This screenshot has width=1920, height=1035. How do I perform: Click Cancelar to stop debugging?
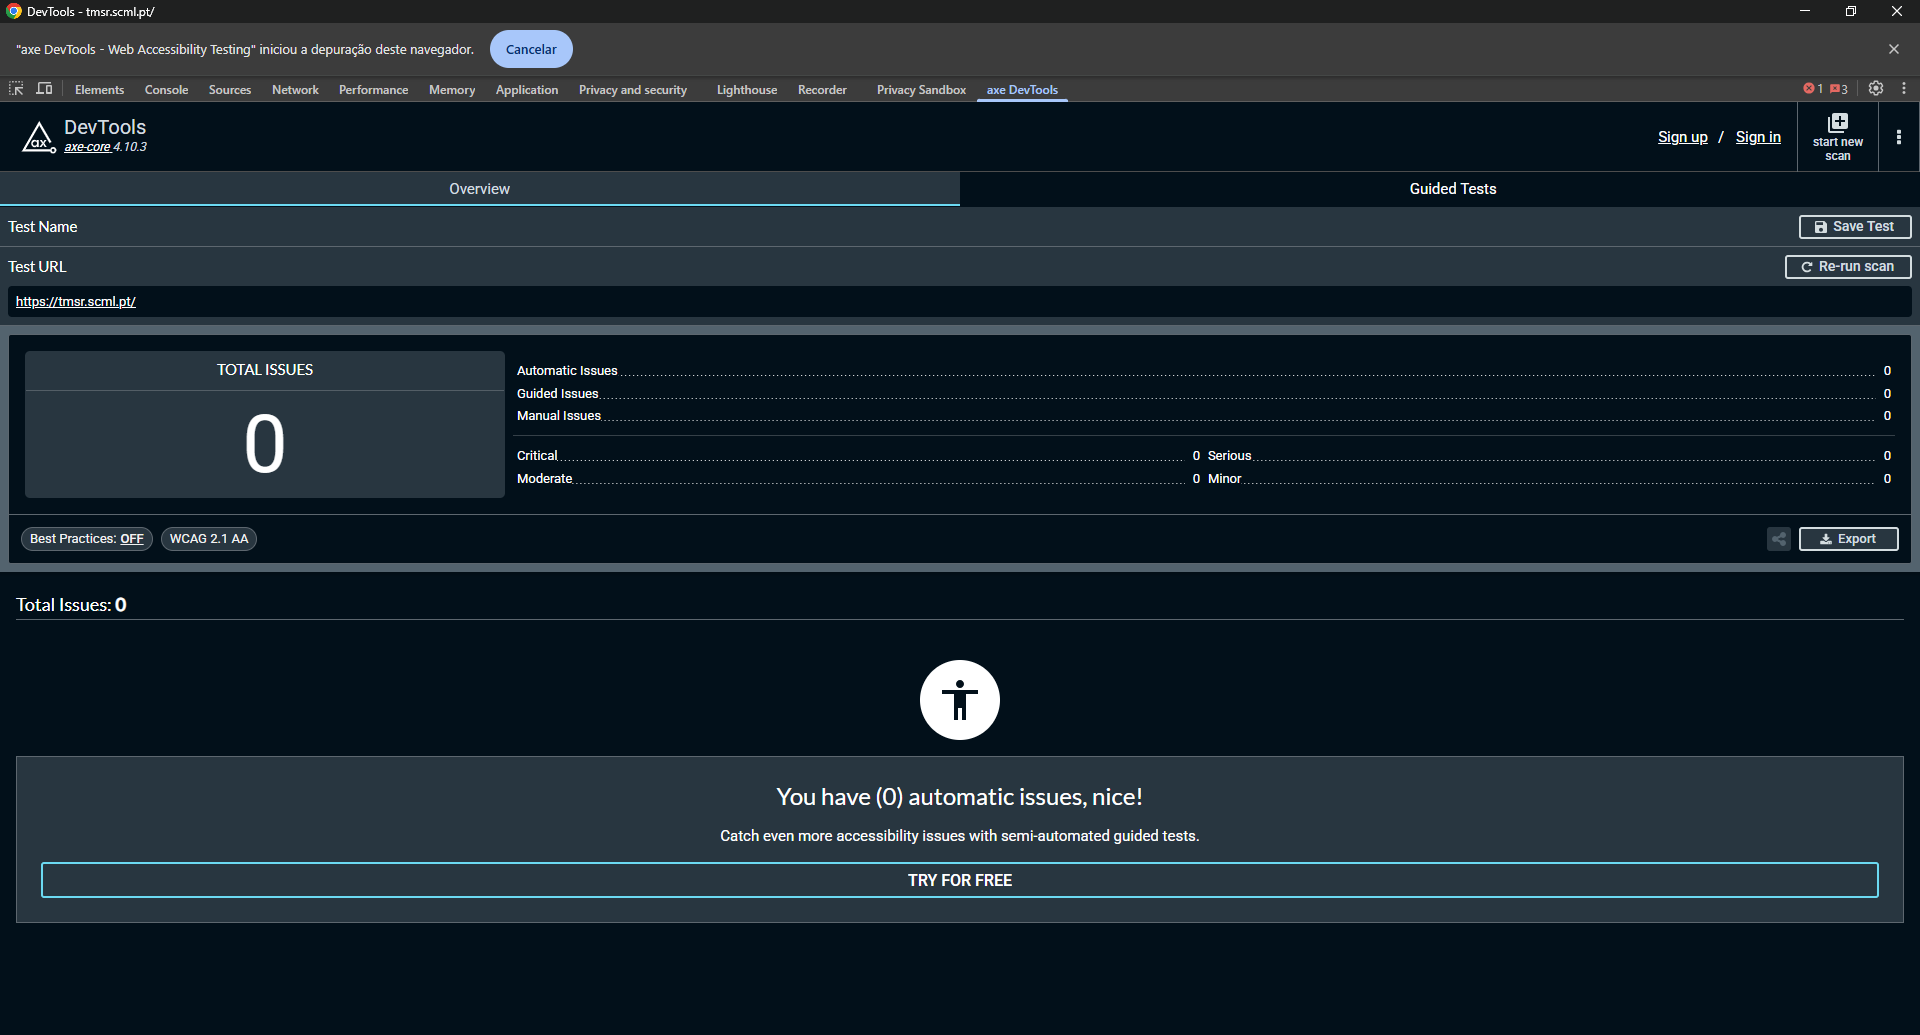tap(531, 49)
